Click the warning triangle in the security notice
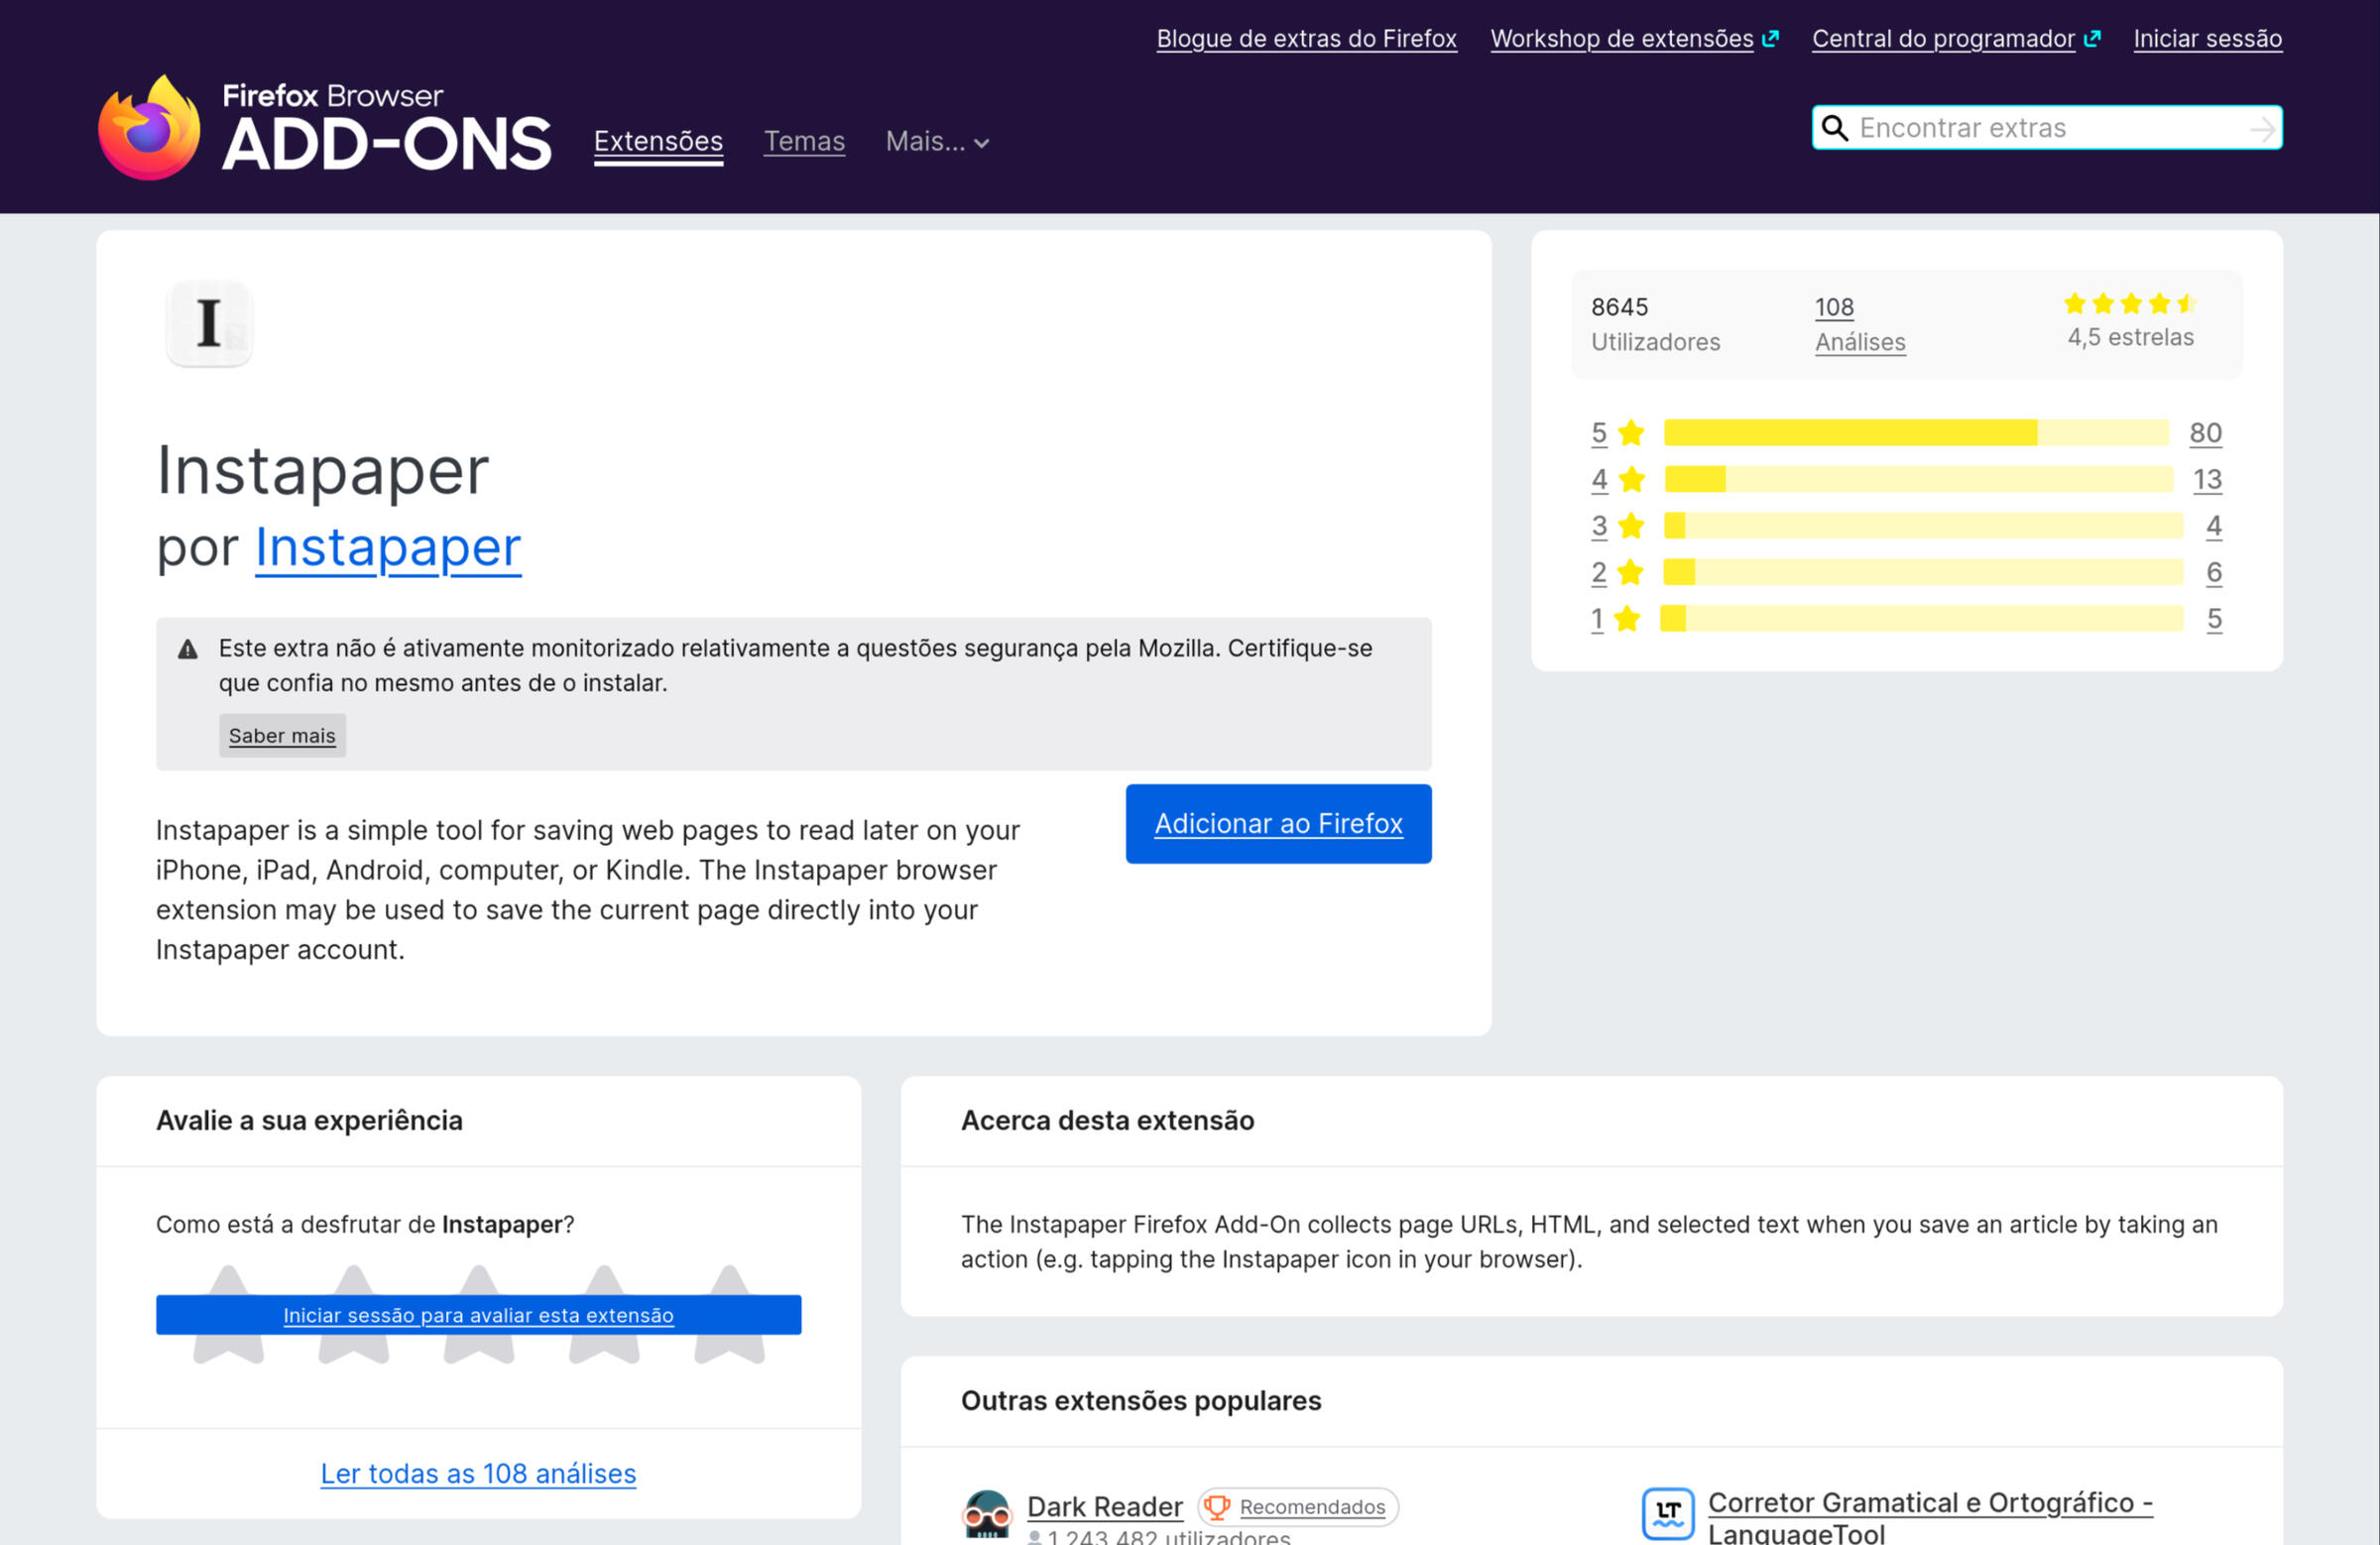 pos(186,648)
